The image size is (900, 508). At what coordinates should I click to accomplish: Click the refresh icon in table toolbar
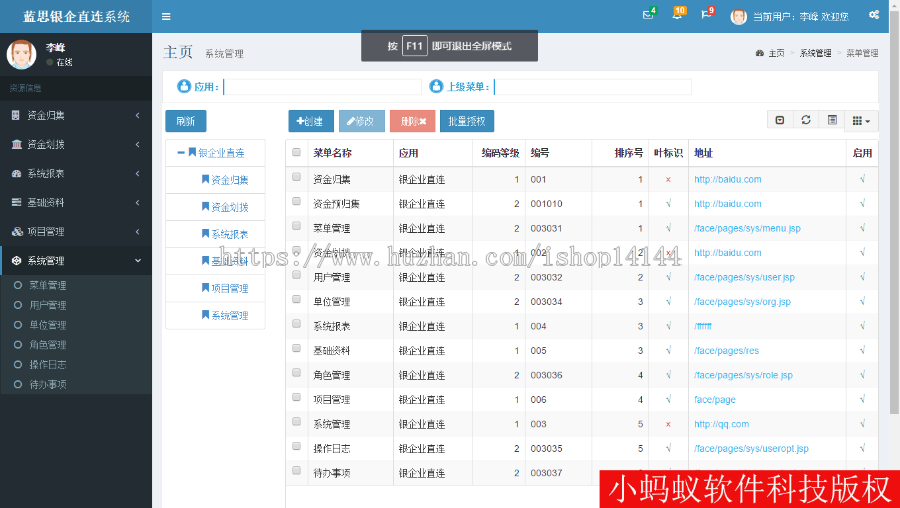click(x=806, y=120)
